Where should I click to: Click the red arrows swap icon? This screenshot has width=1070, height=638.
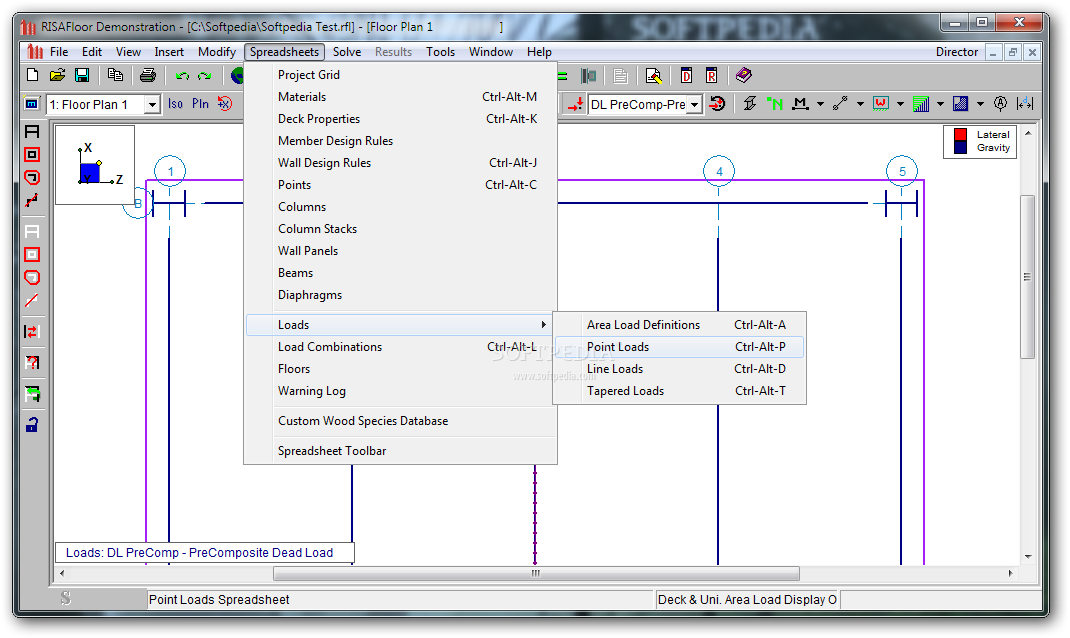point(32,332)
